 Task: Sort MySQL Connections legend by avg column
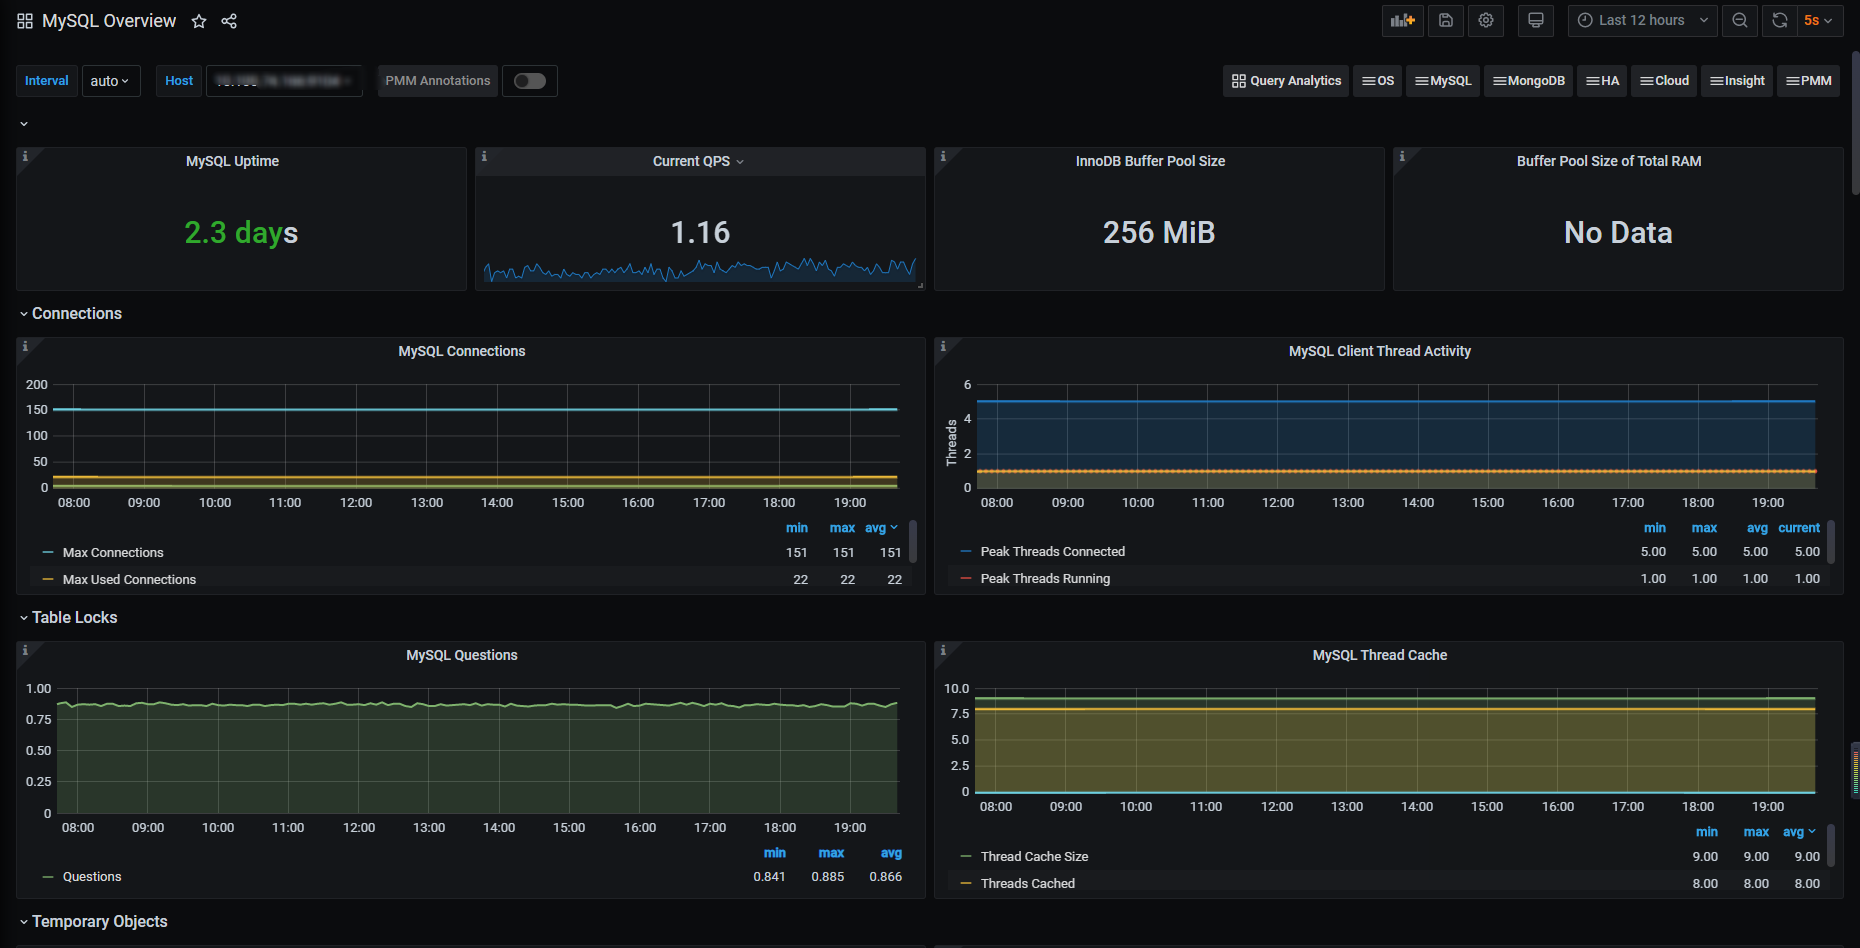click(x=881, y=528)
